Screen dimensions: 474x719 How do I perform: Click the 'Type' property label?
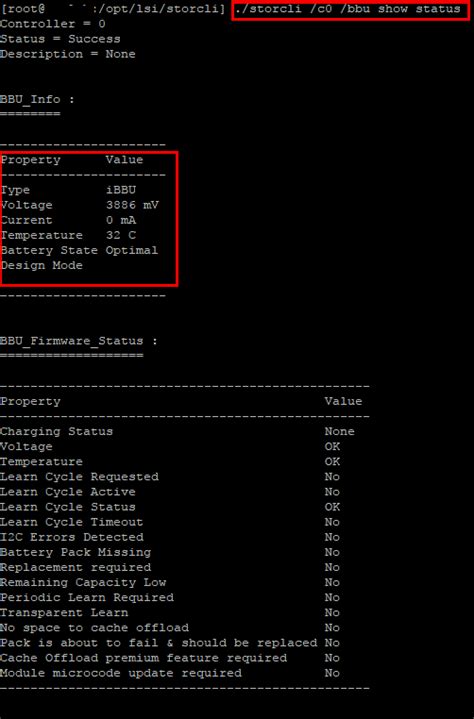(15, 190)
